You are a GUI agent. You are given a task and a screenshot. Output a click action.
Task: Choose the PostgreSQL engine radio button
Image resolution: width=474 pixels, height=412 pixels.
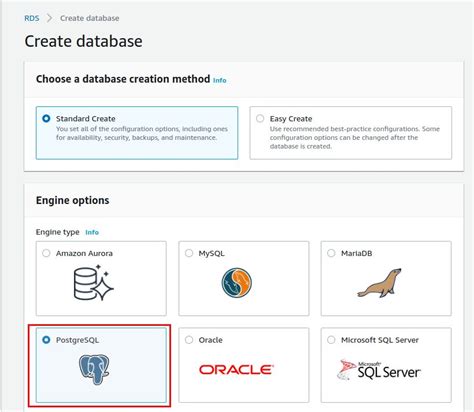(x=46, y=340)
